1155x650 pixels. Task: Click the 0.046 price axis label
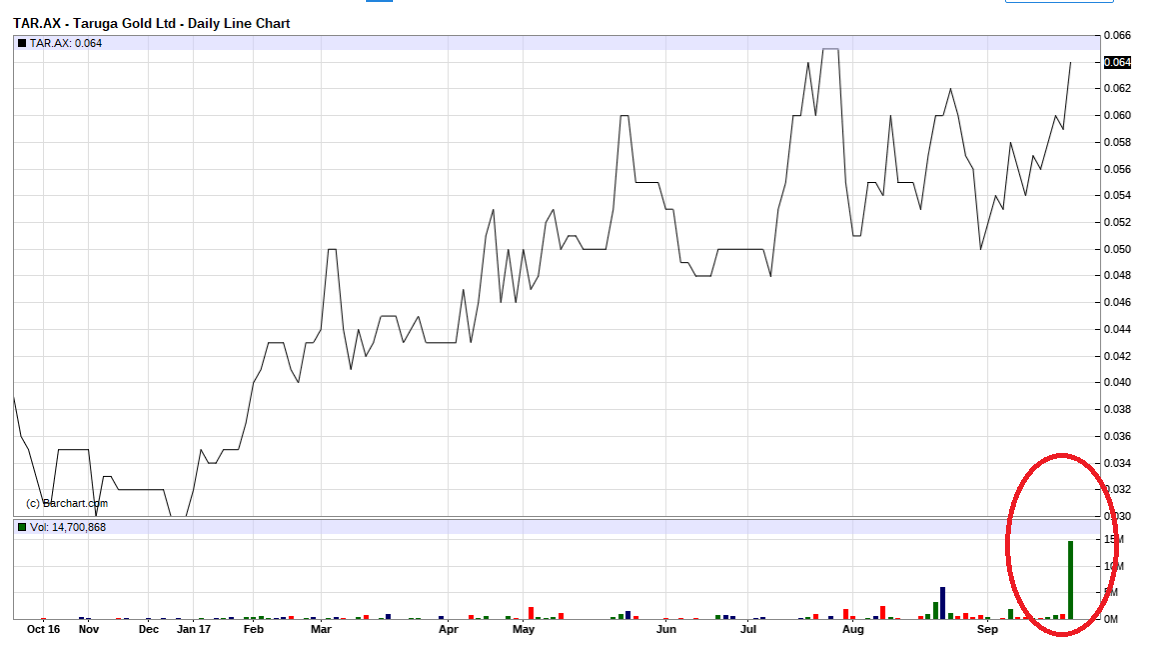point(1117,302)
